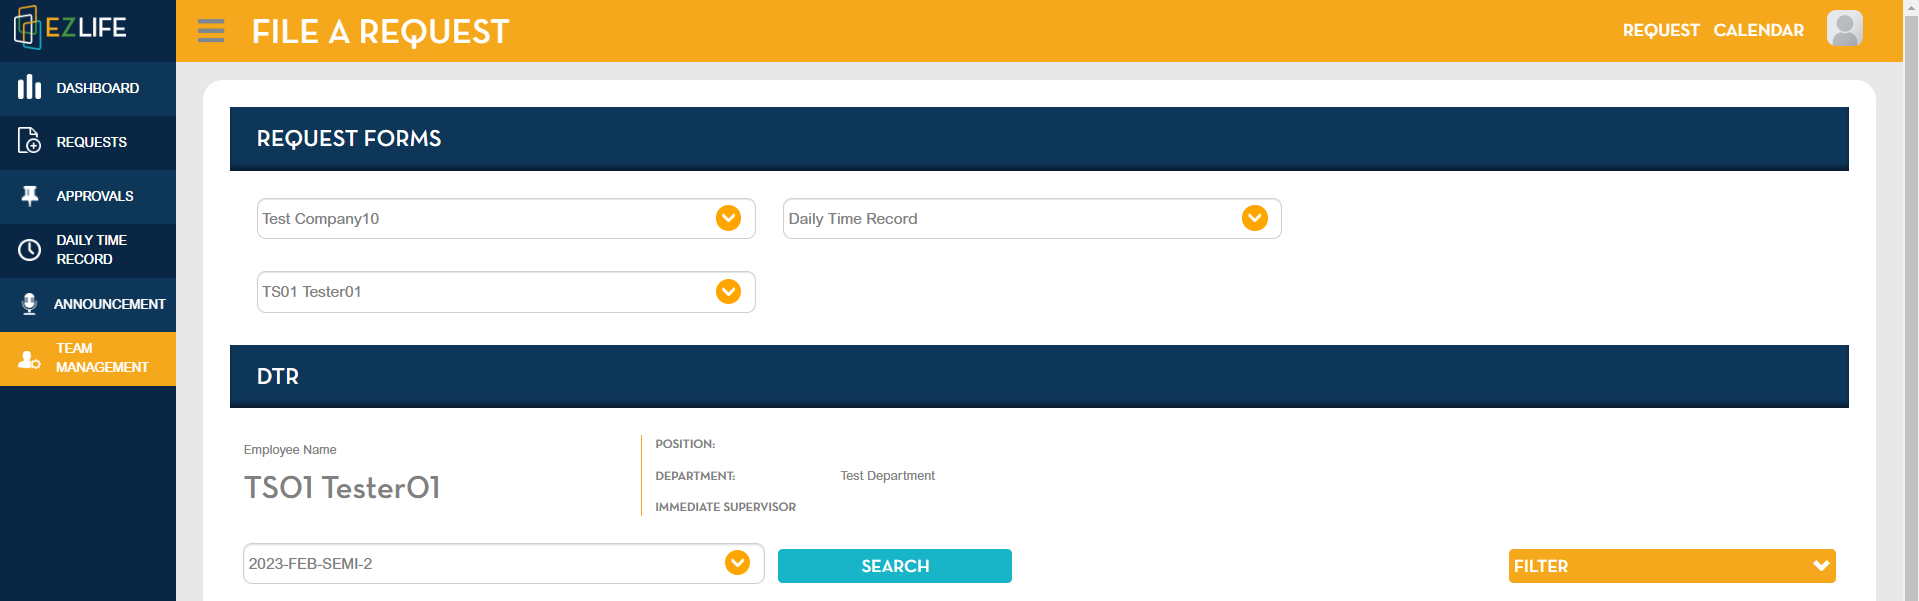1919x601 pixels.
Task: Open the Test Company10 dropdown
Action: point(506,218)
